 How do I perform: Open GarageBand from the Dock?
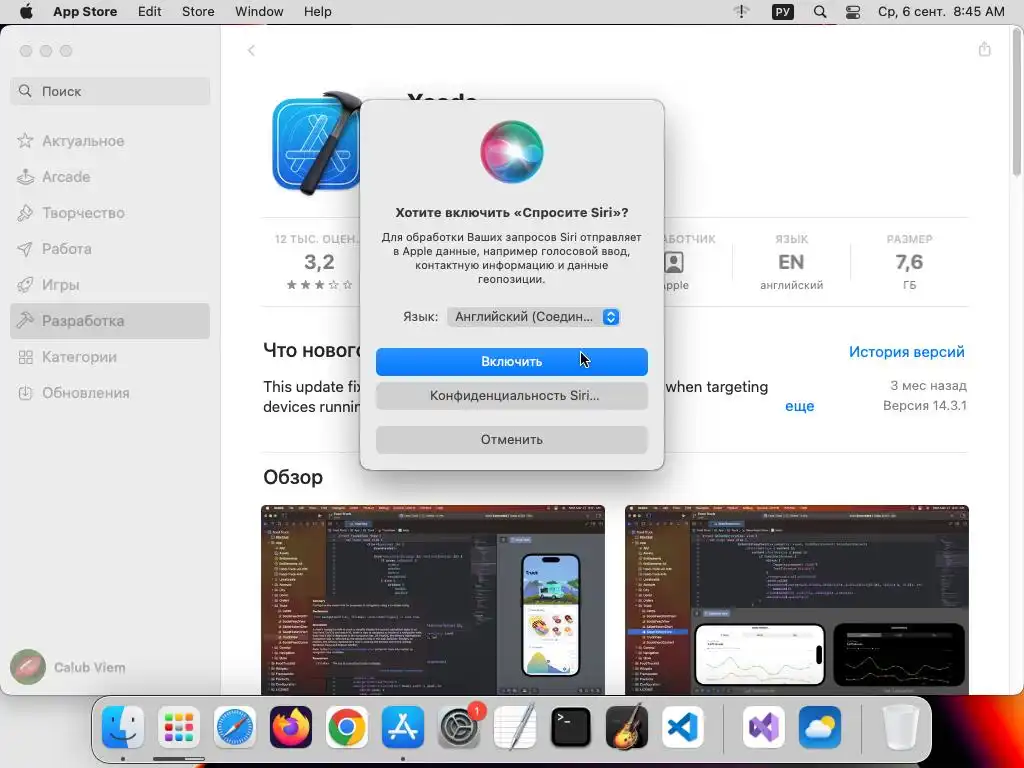coord(627,727)
